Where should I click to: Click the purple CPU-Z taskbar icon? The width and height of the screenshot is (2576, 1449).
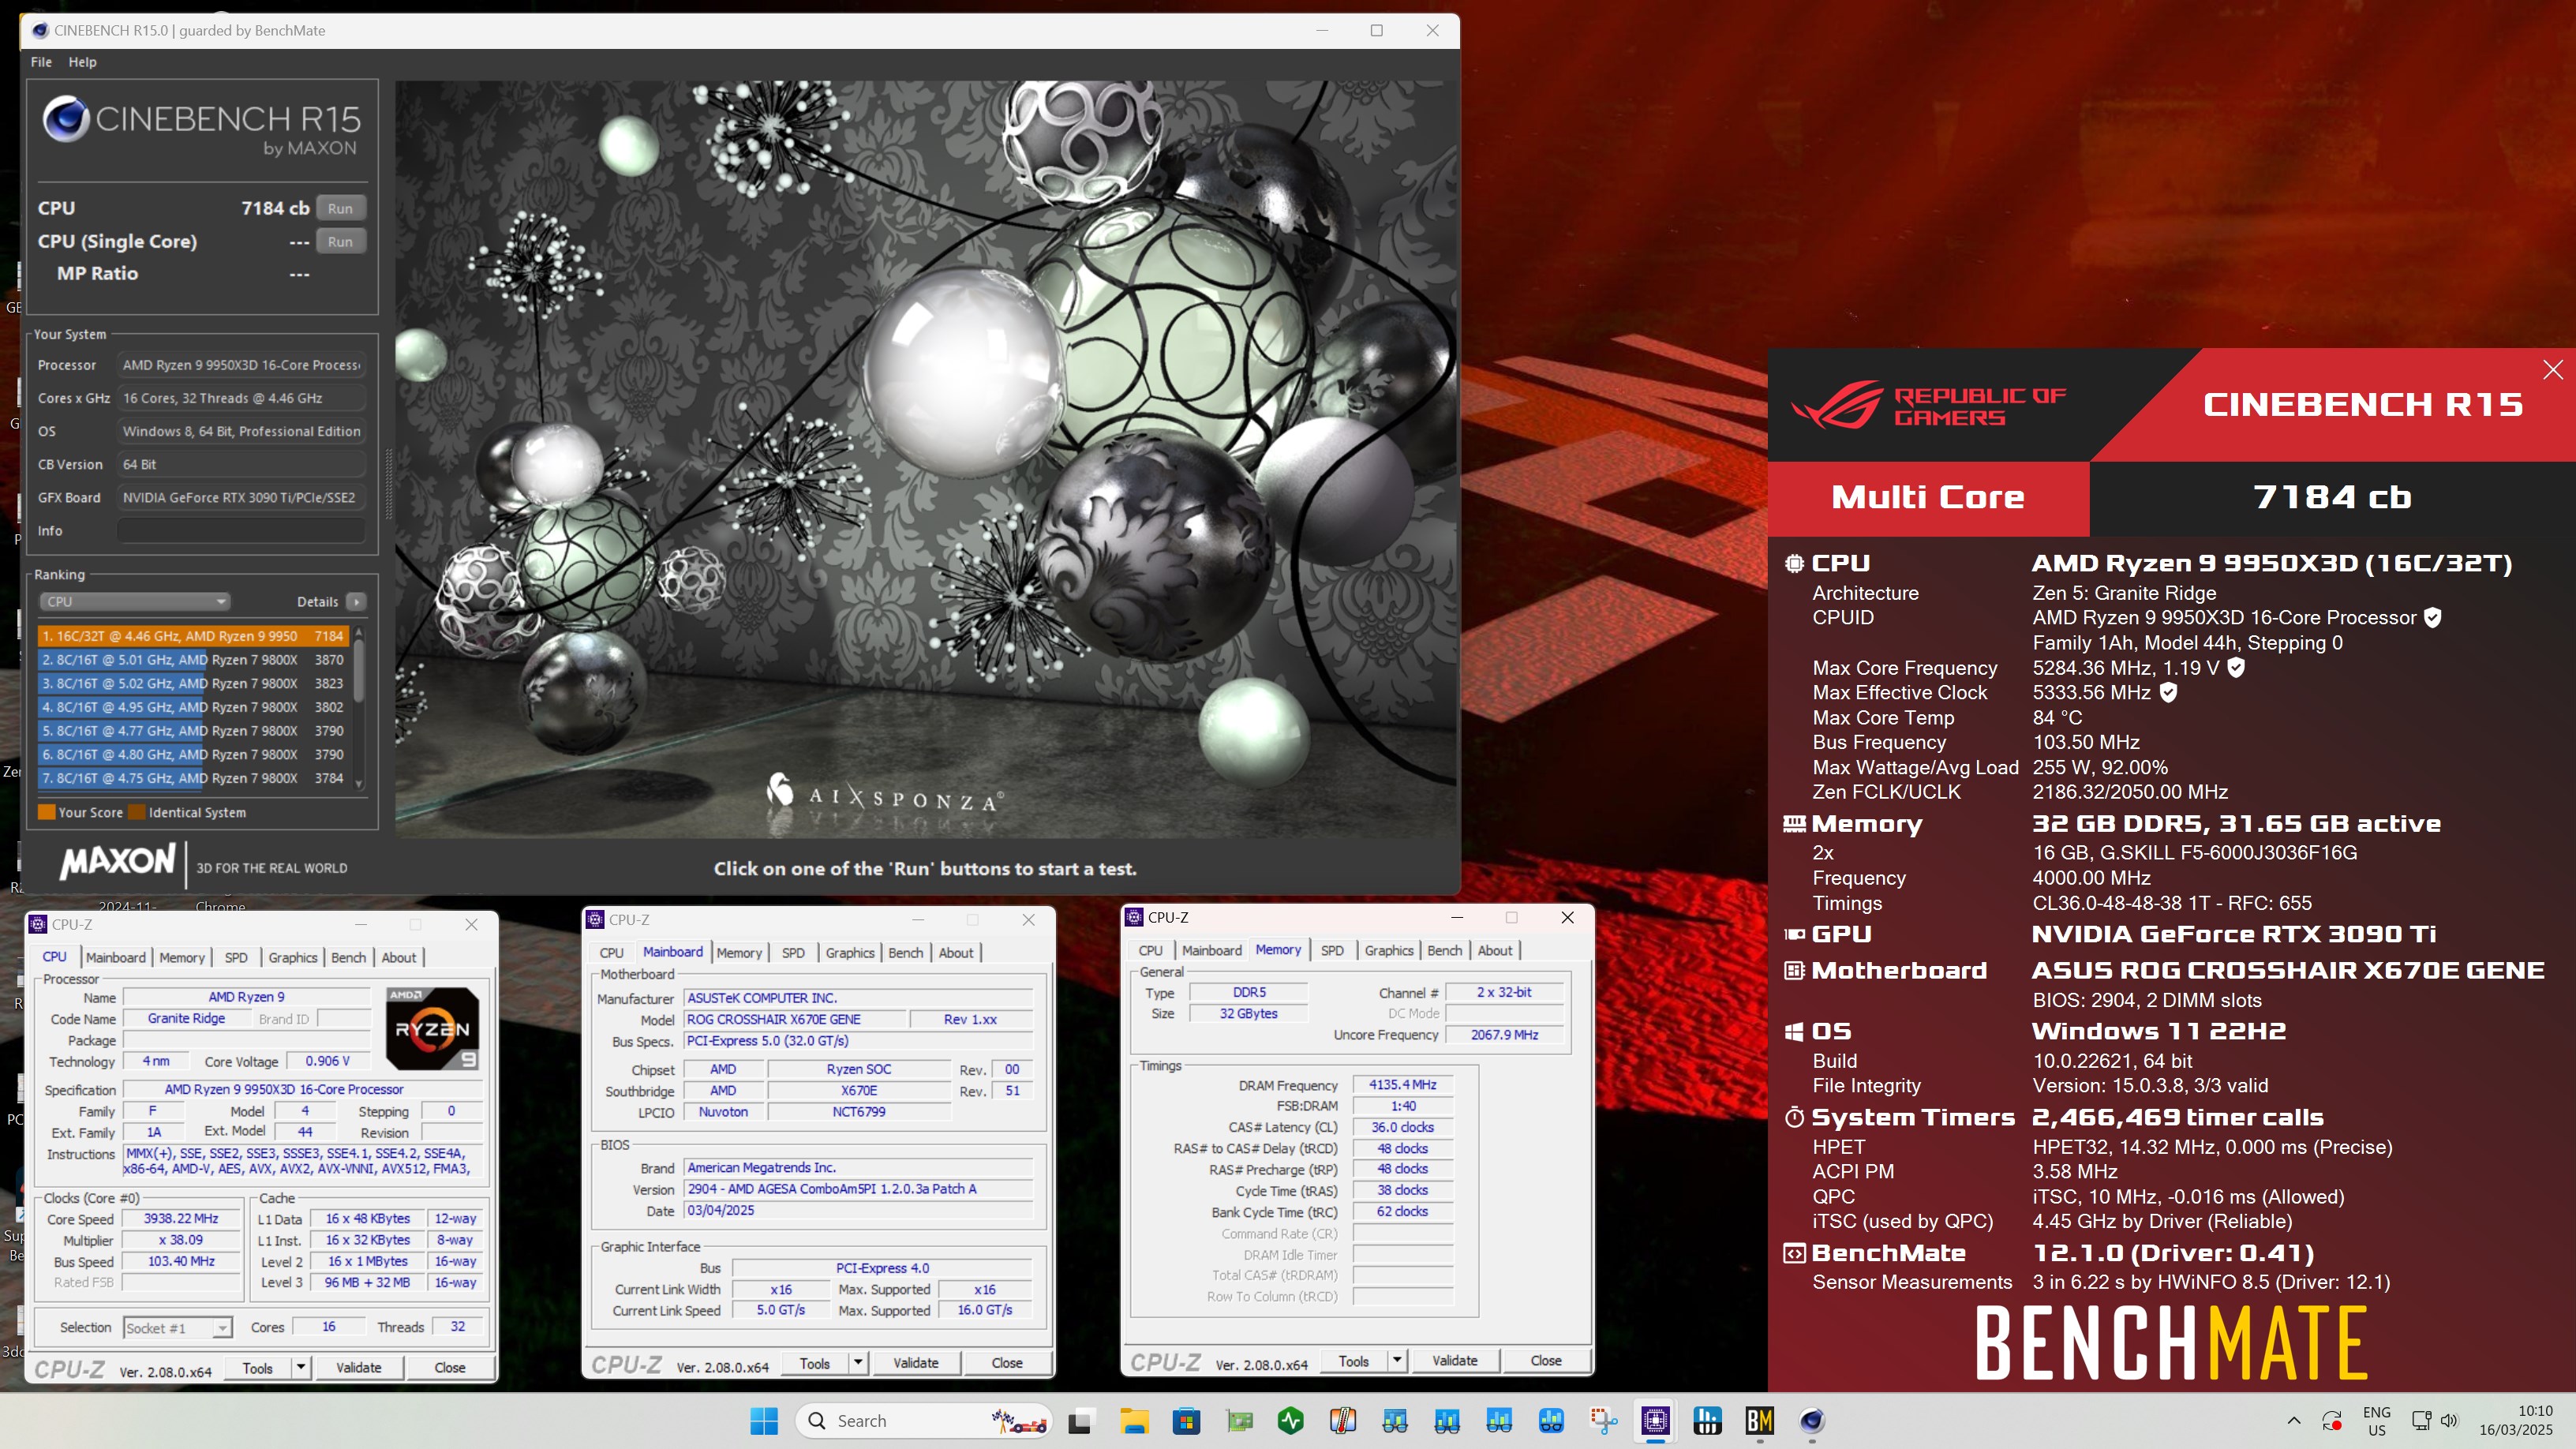(1655, 1420)
